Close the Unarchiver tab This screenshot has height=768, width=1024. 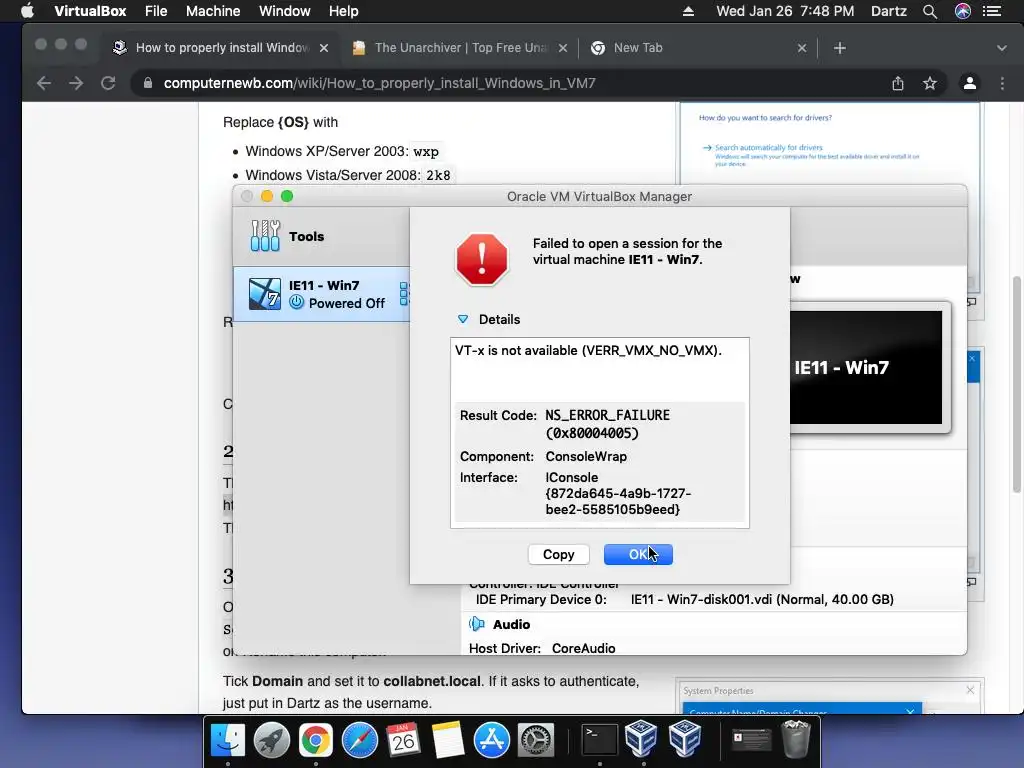[563, 48]
